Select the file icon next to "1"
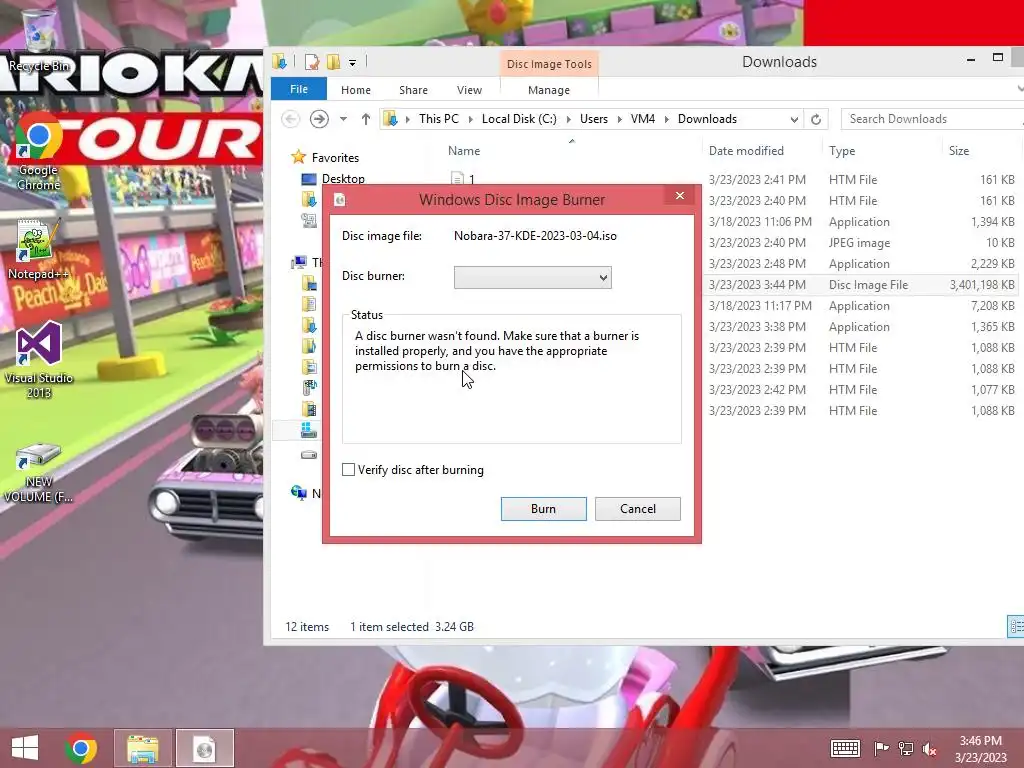This screenshot has width=1024, height=768. pyautogui.click(x=457, y=178)
